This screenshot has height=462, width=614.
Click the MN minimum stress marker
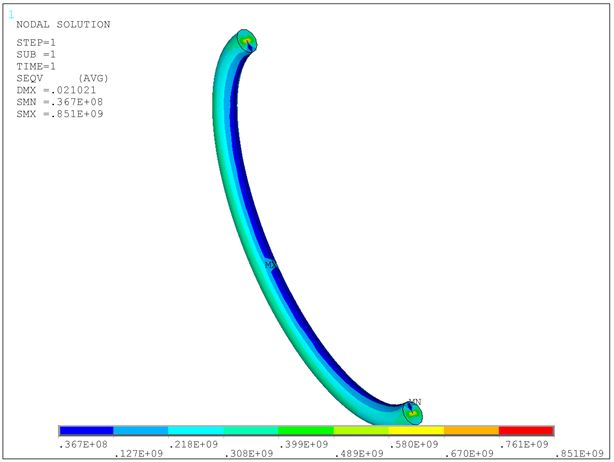(x=415, y=402)
